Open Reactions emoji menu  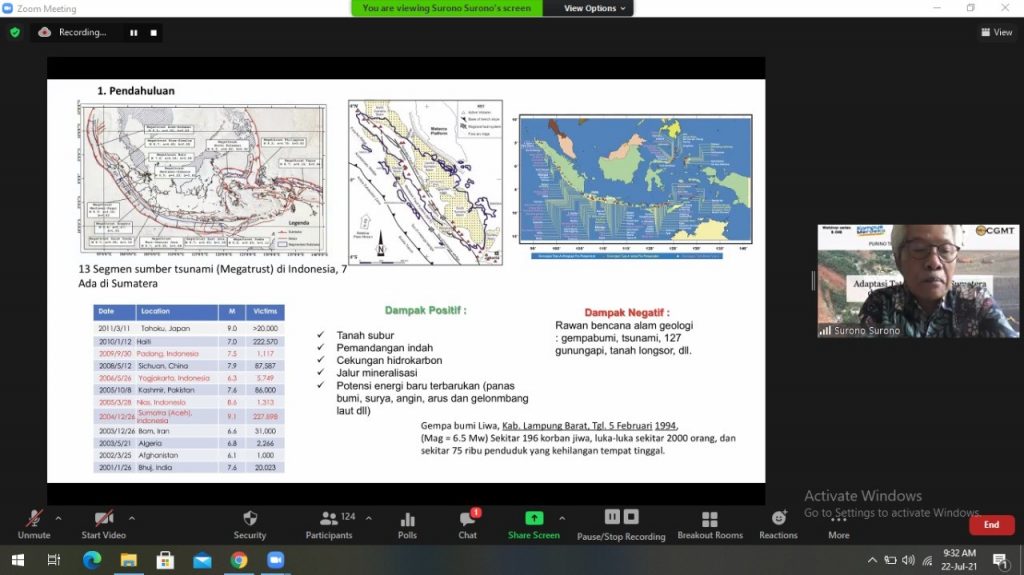[778, 525]
